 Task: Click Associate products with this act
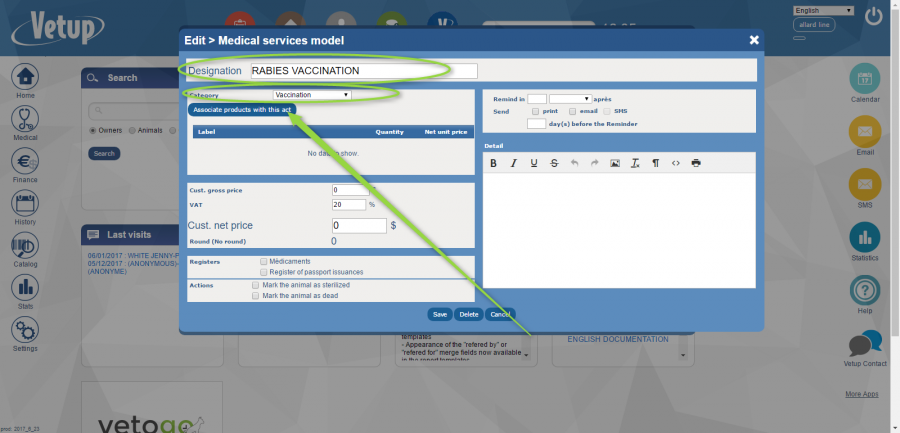[242, 109]
